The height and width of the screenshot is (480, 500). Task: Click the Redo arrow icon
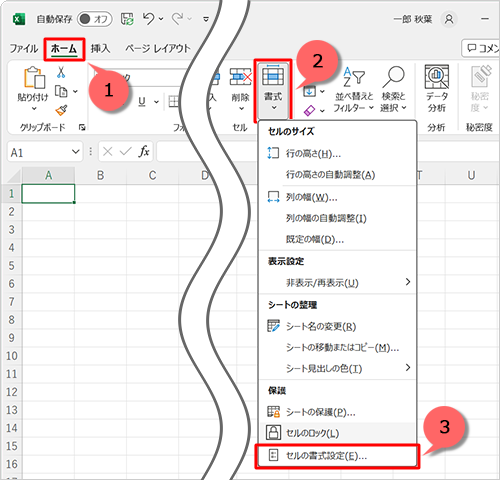pyautogui.click(x=177, y=19)
